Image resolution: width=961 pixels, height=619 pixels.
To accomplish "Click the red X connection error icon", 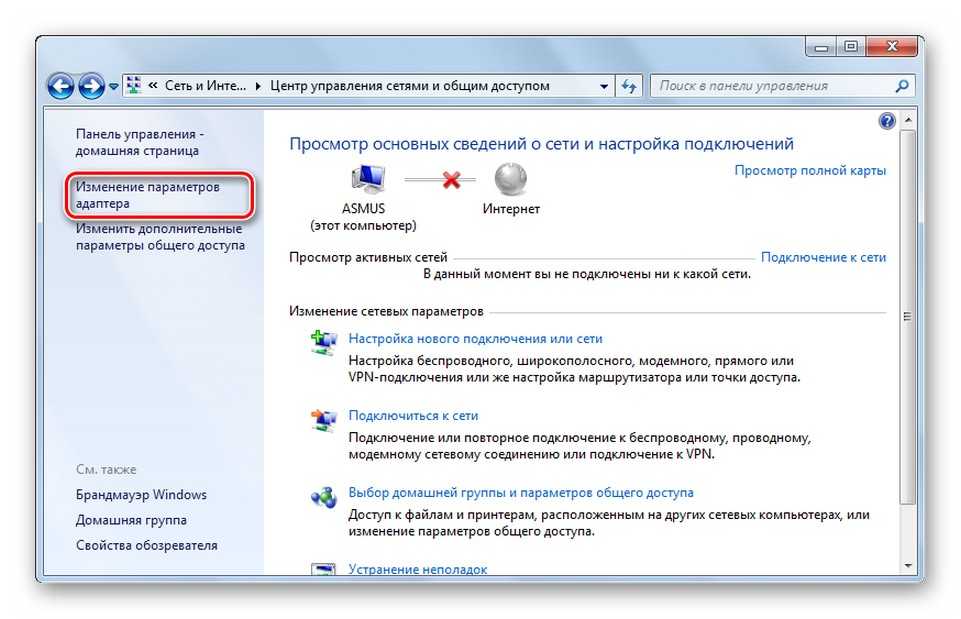I will tap(451, 181).
